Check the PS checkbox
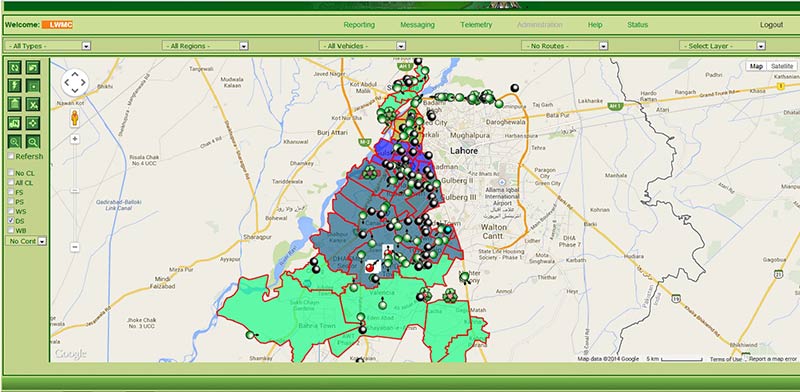This screenshot has height=392, width=800. [11, 202]
